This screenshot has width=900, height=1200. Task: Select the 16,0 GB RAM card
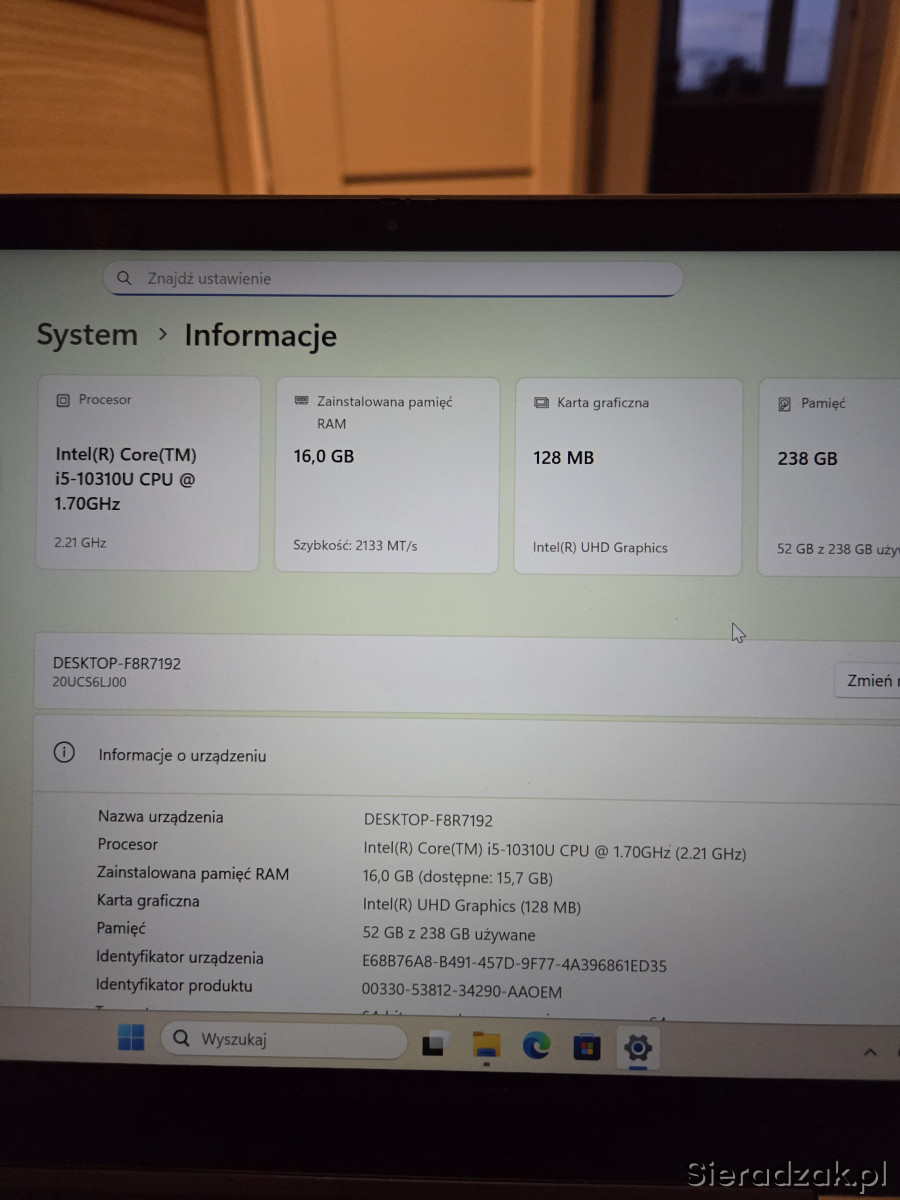click(387, 475)
